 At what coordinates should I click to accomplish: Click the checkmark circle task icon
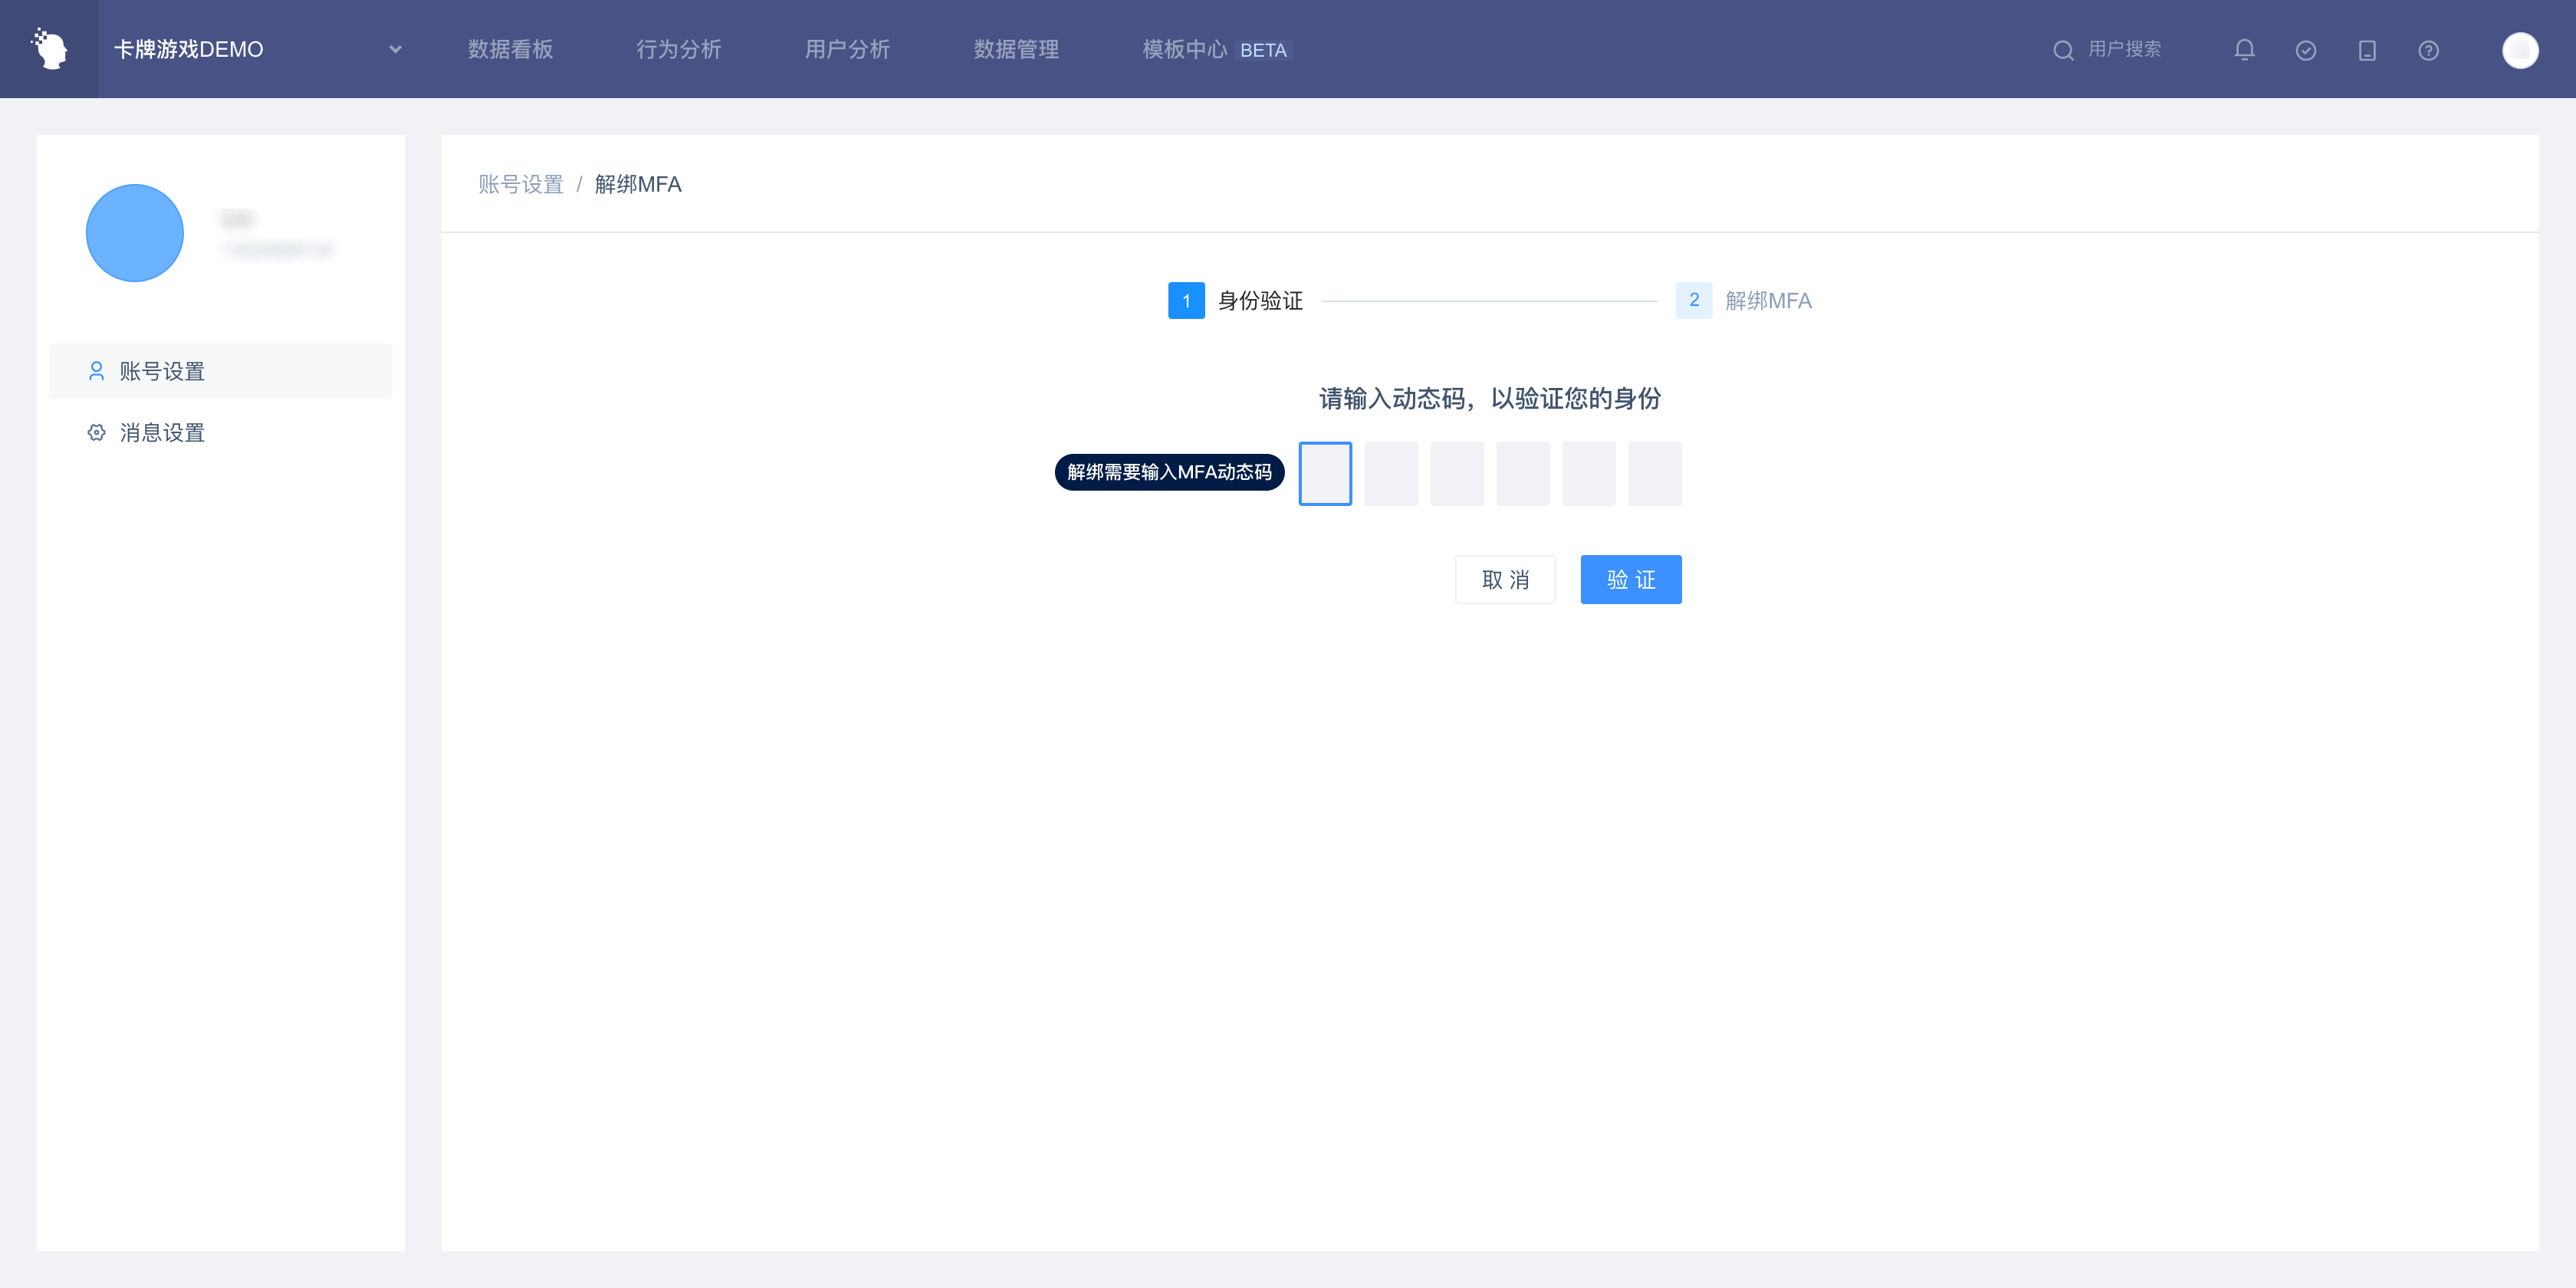click(2305, 50)
